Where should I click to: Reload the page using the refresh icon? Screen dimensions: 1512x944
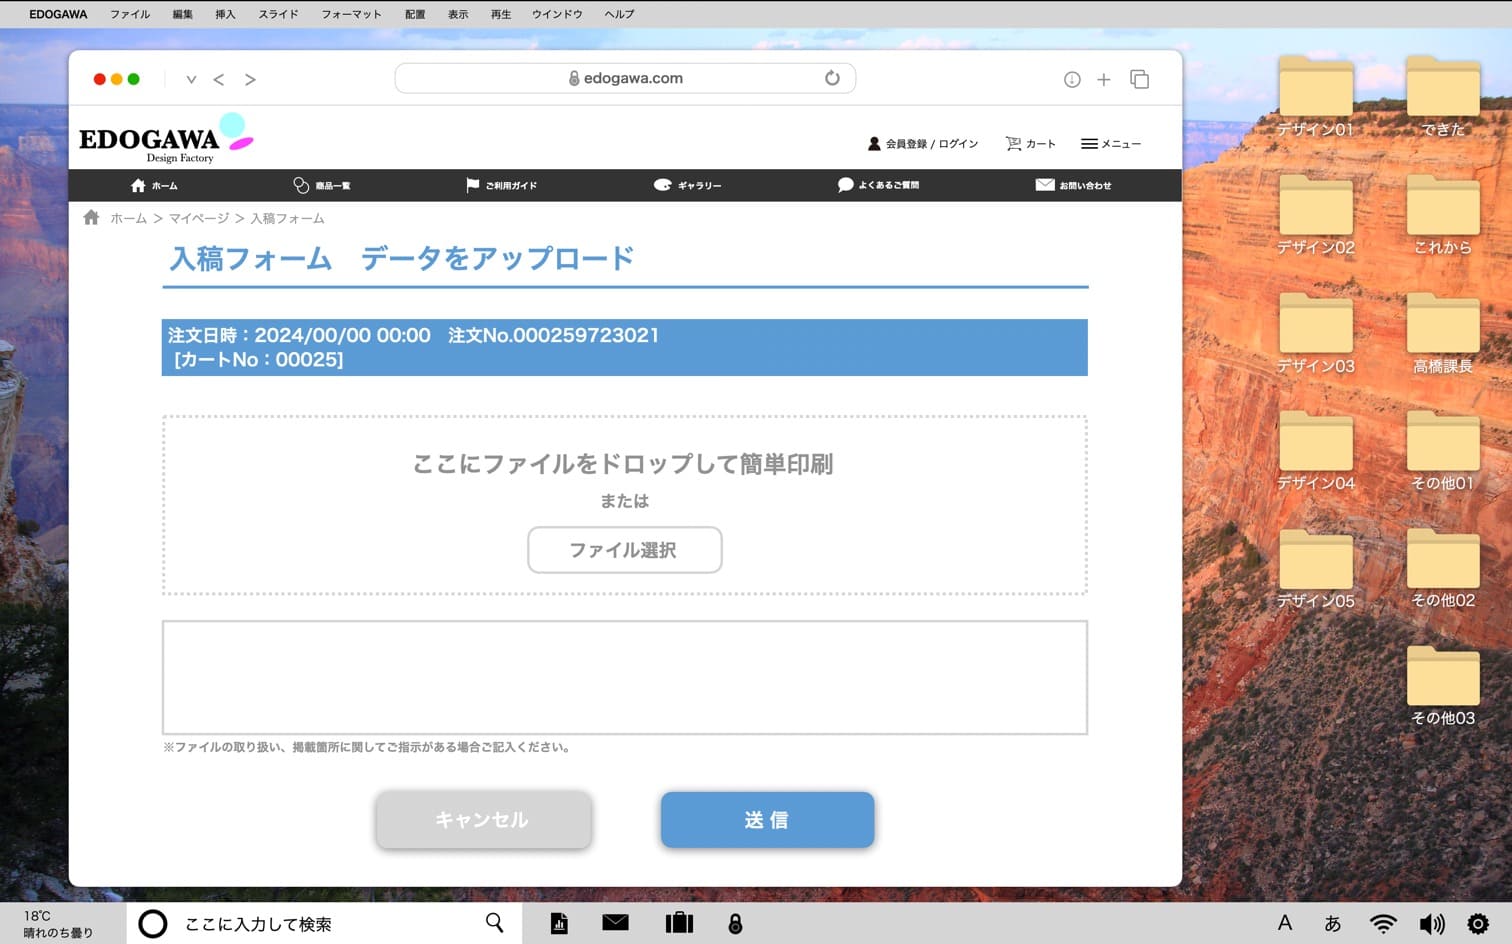coord(832,78)
